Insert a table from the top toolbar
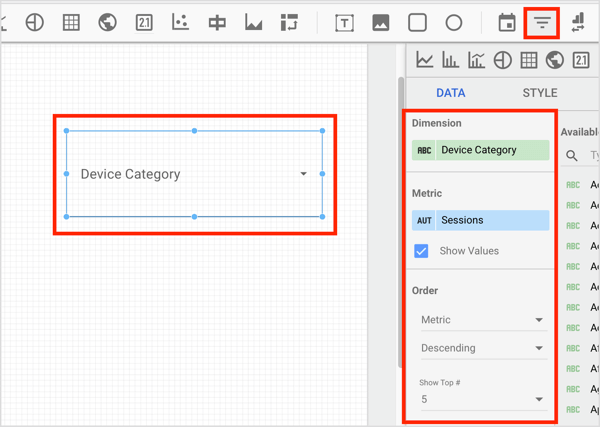The height and width of the screenshot is (427, 600). (71, 22)
